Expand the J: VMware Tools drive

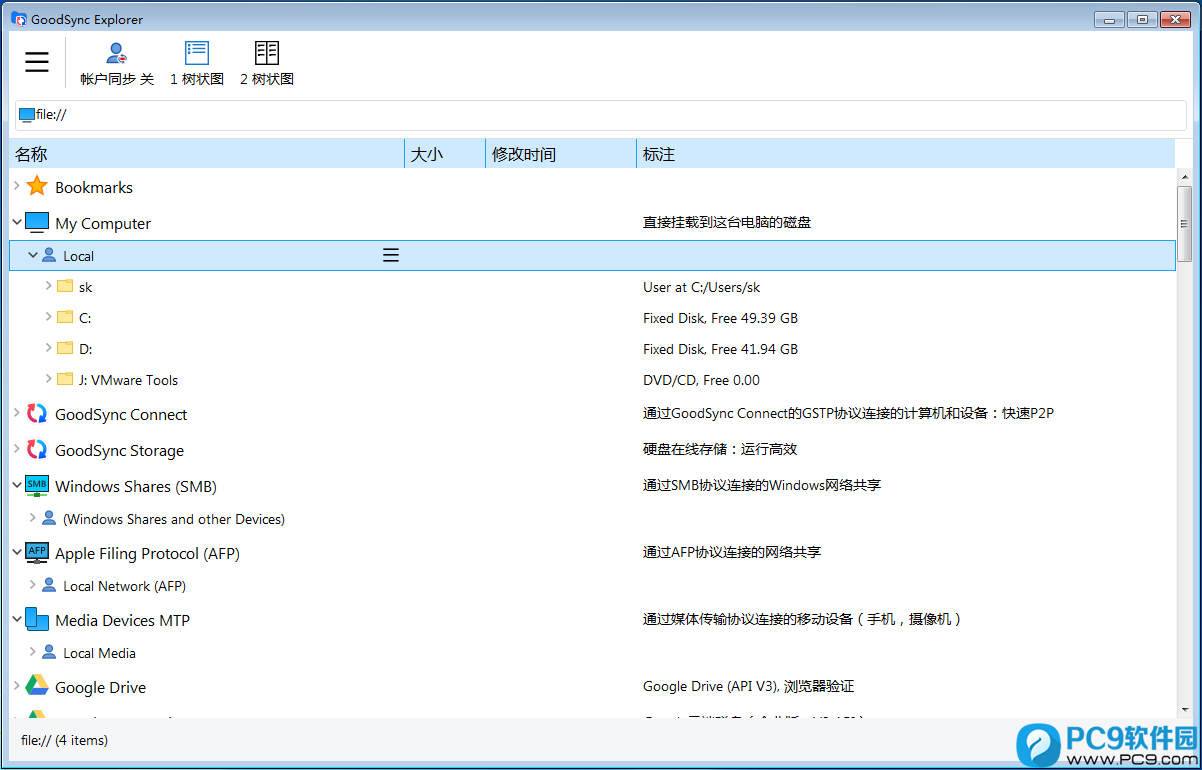tap(49, 379)
